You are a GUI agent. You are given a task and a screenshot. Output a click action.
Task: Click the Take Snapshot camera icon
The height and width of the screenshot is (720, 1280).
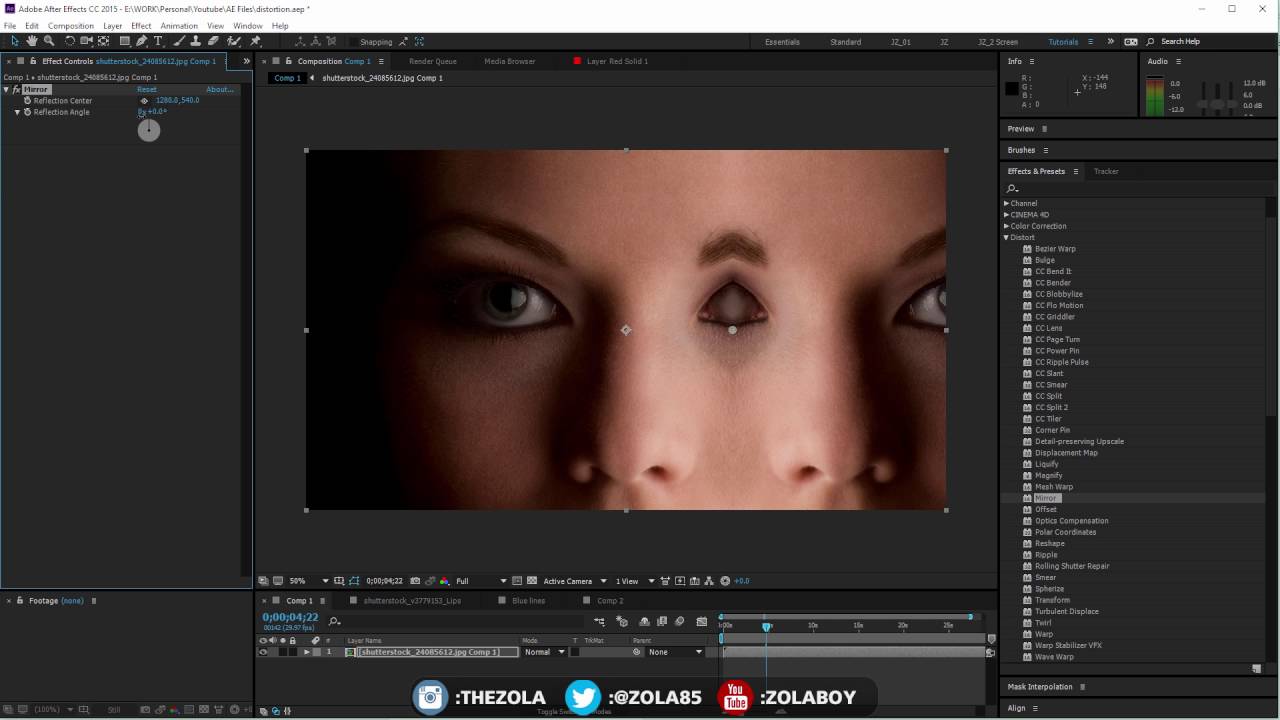click(x=415, y=581)
